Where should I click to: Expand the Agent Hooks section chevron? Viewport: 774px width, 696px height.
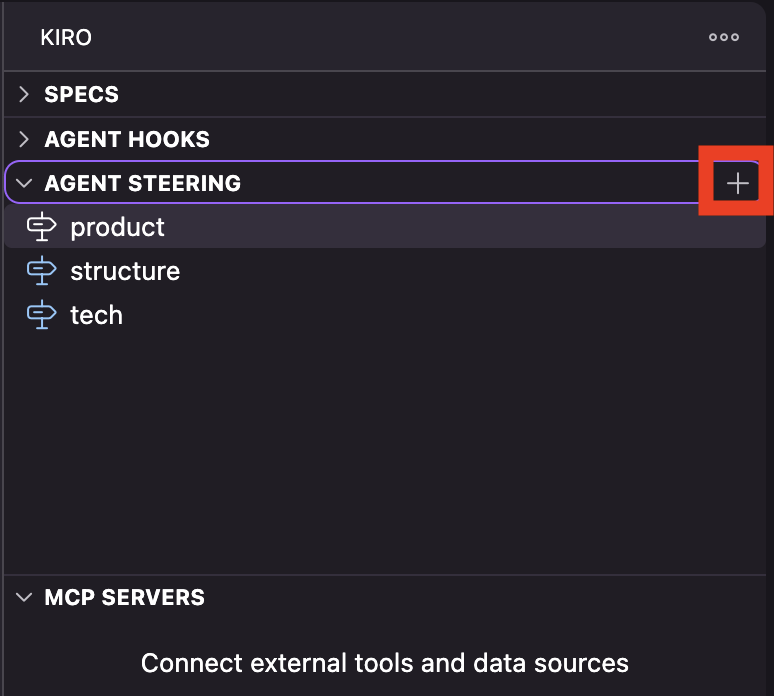click(x=24, y=139)
